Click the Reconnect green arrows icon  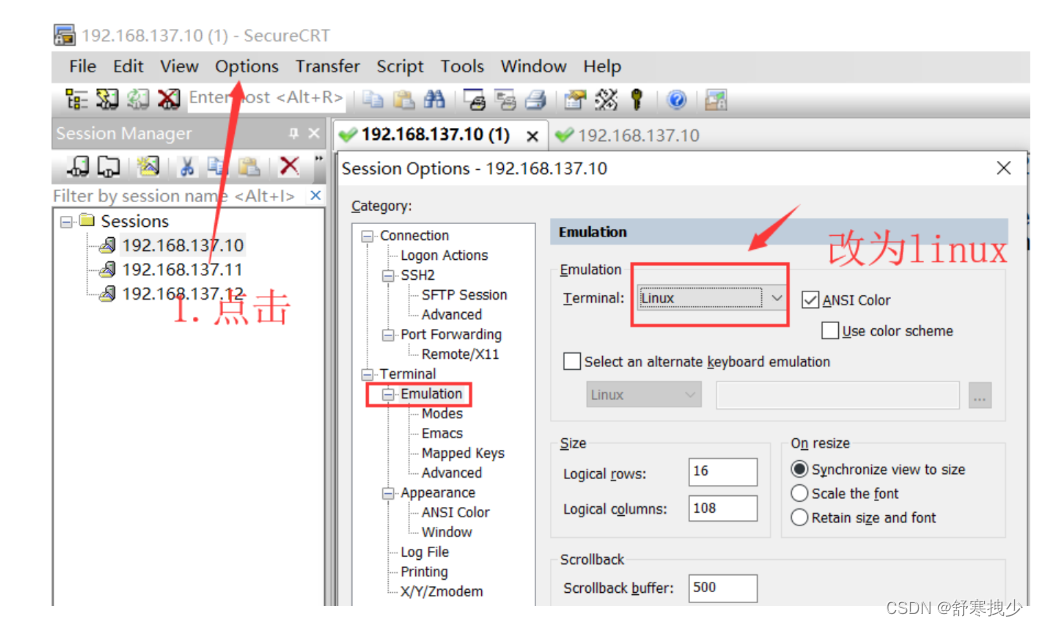point(138,99)
